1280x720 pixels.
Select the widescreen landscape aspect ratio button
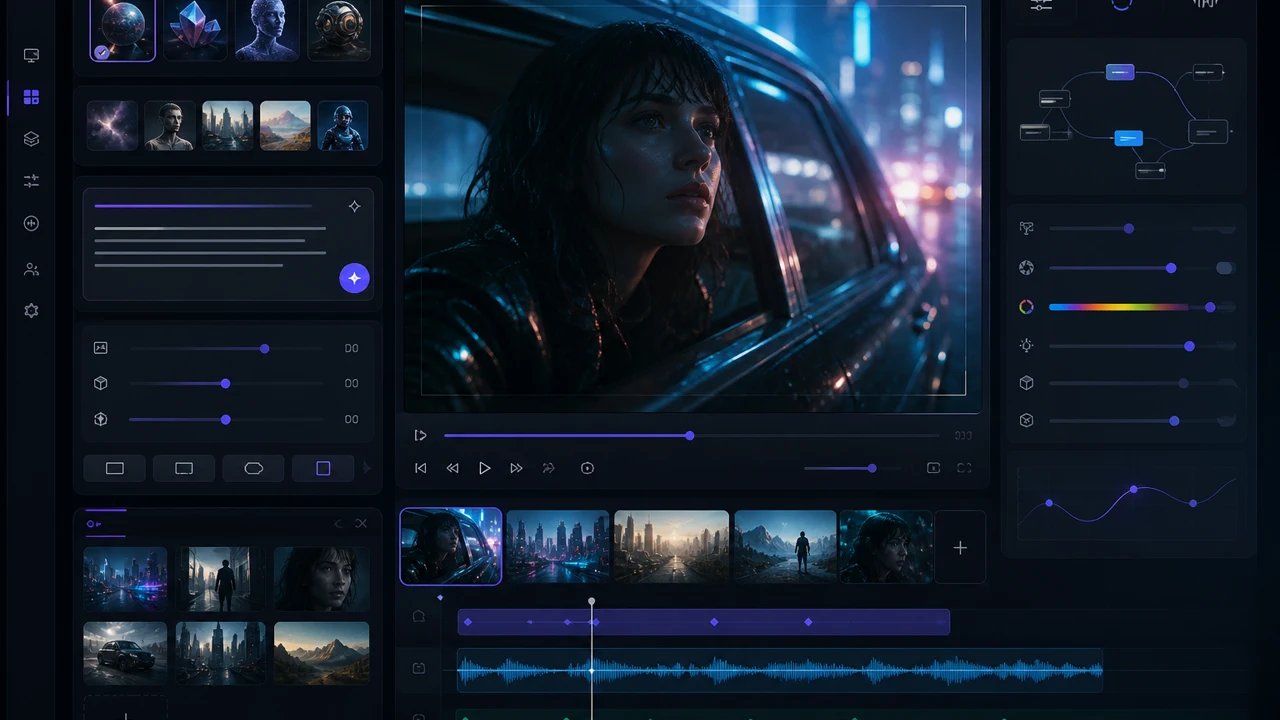coord(115,468)
